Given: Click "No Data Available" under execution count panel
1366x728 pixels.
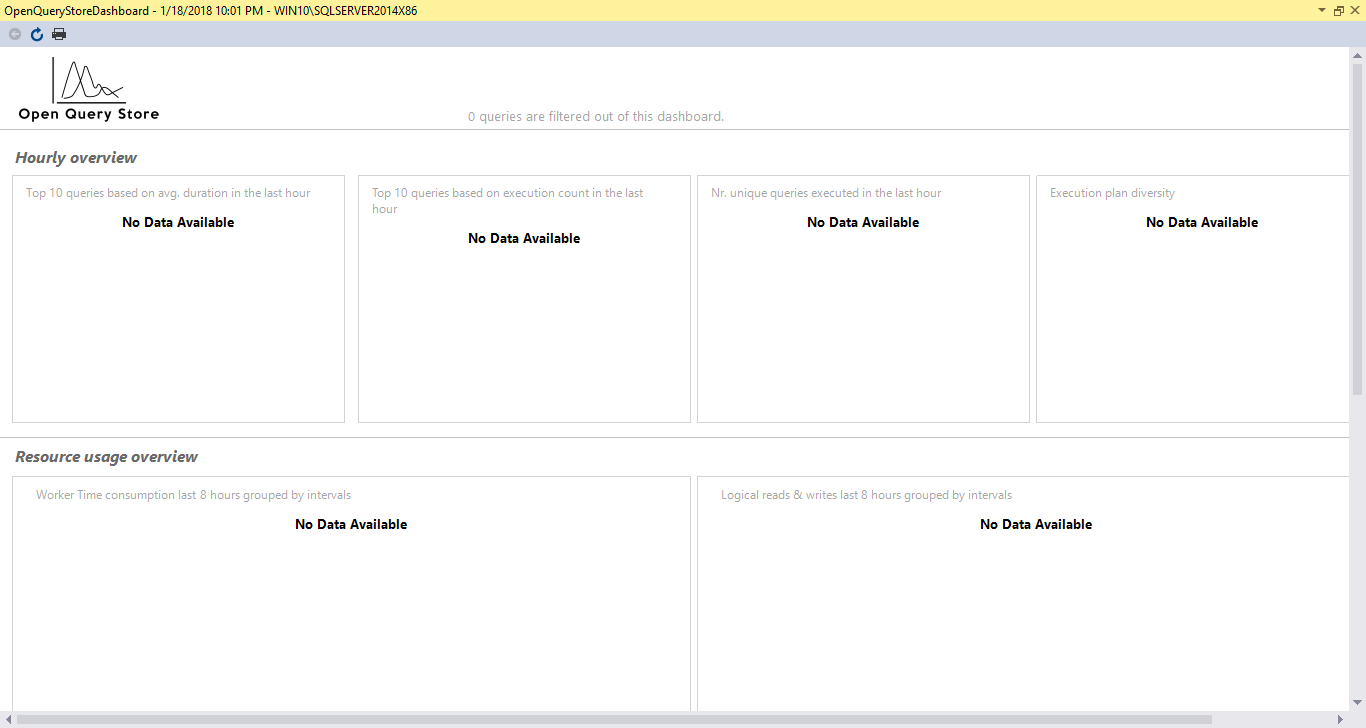Looking at the screenshot, I should (524, 238).
